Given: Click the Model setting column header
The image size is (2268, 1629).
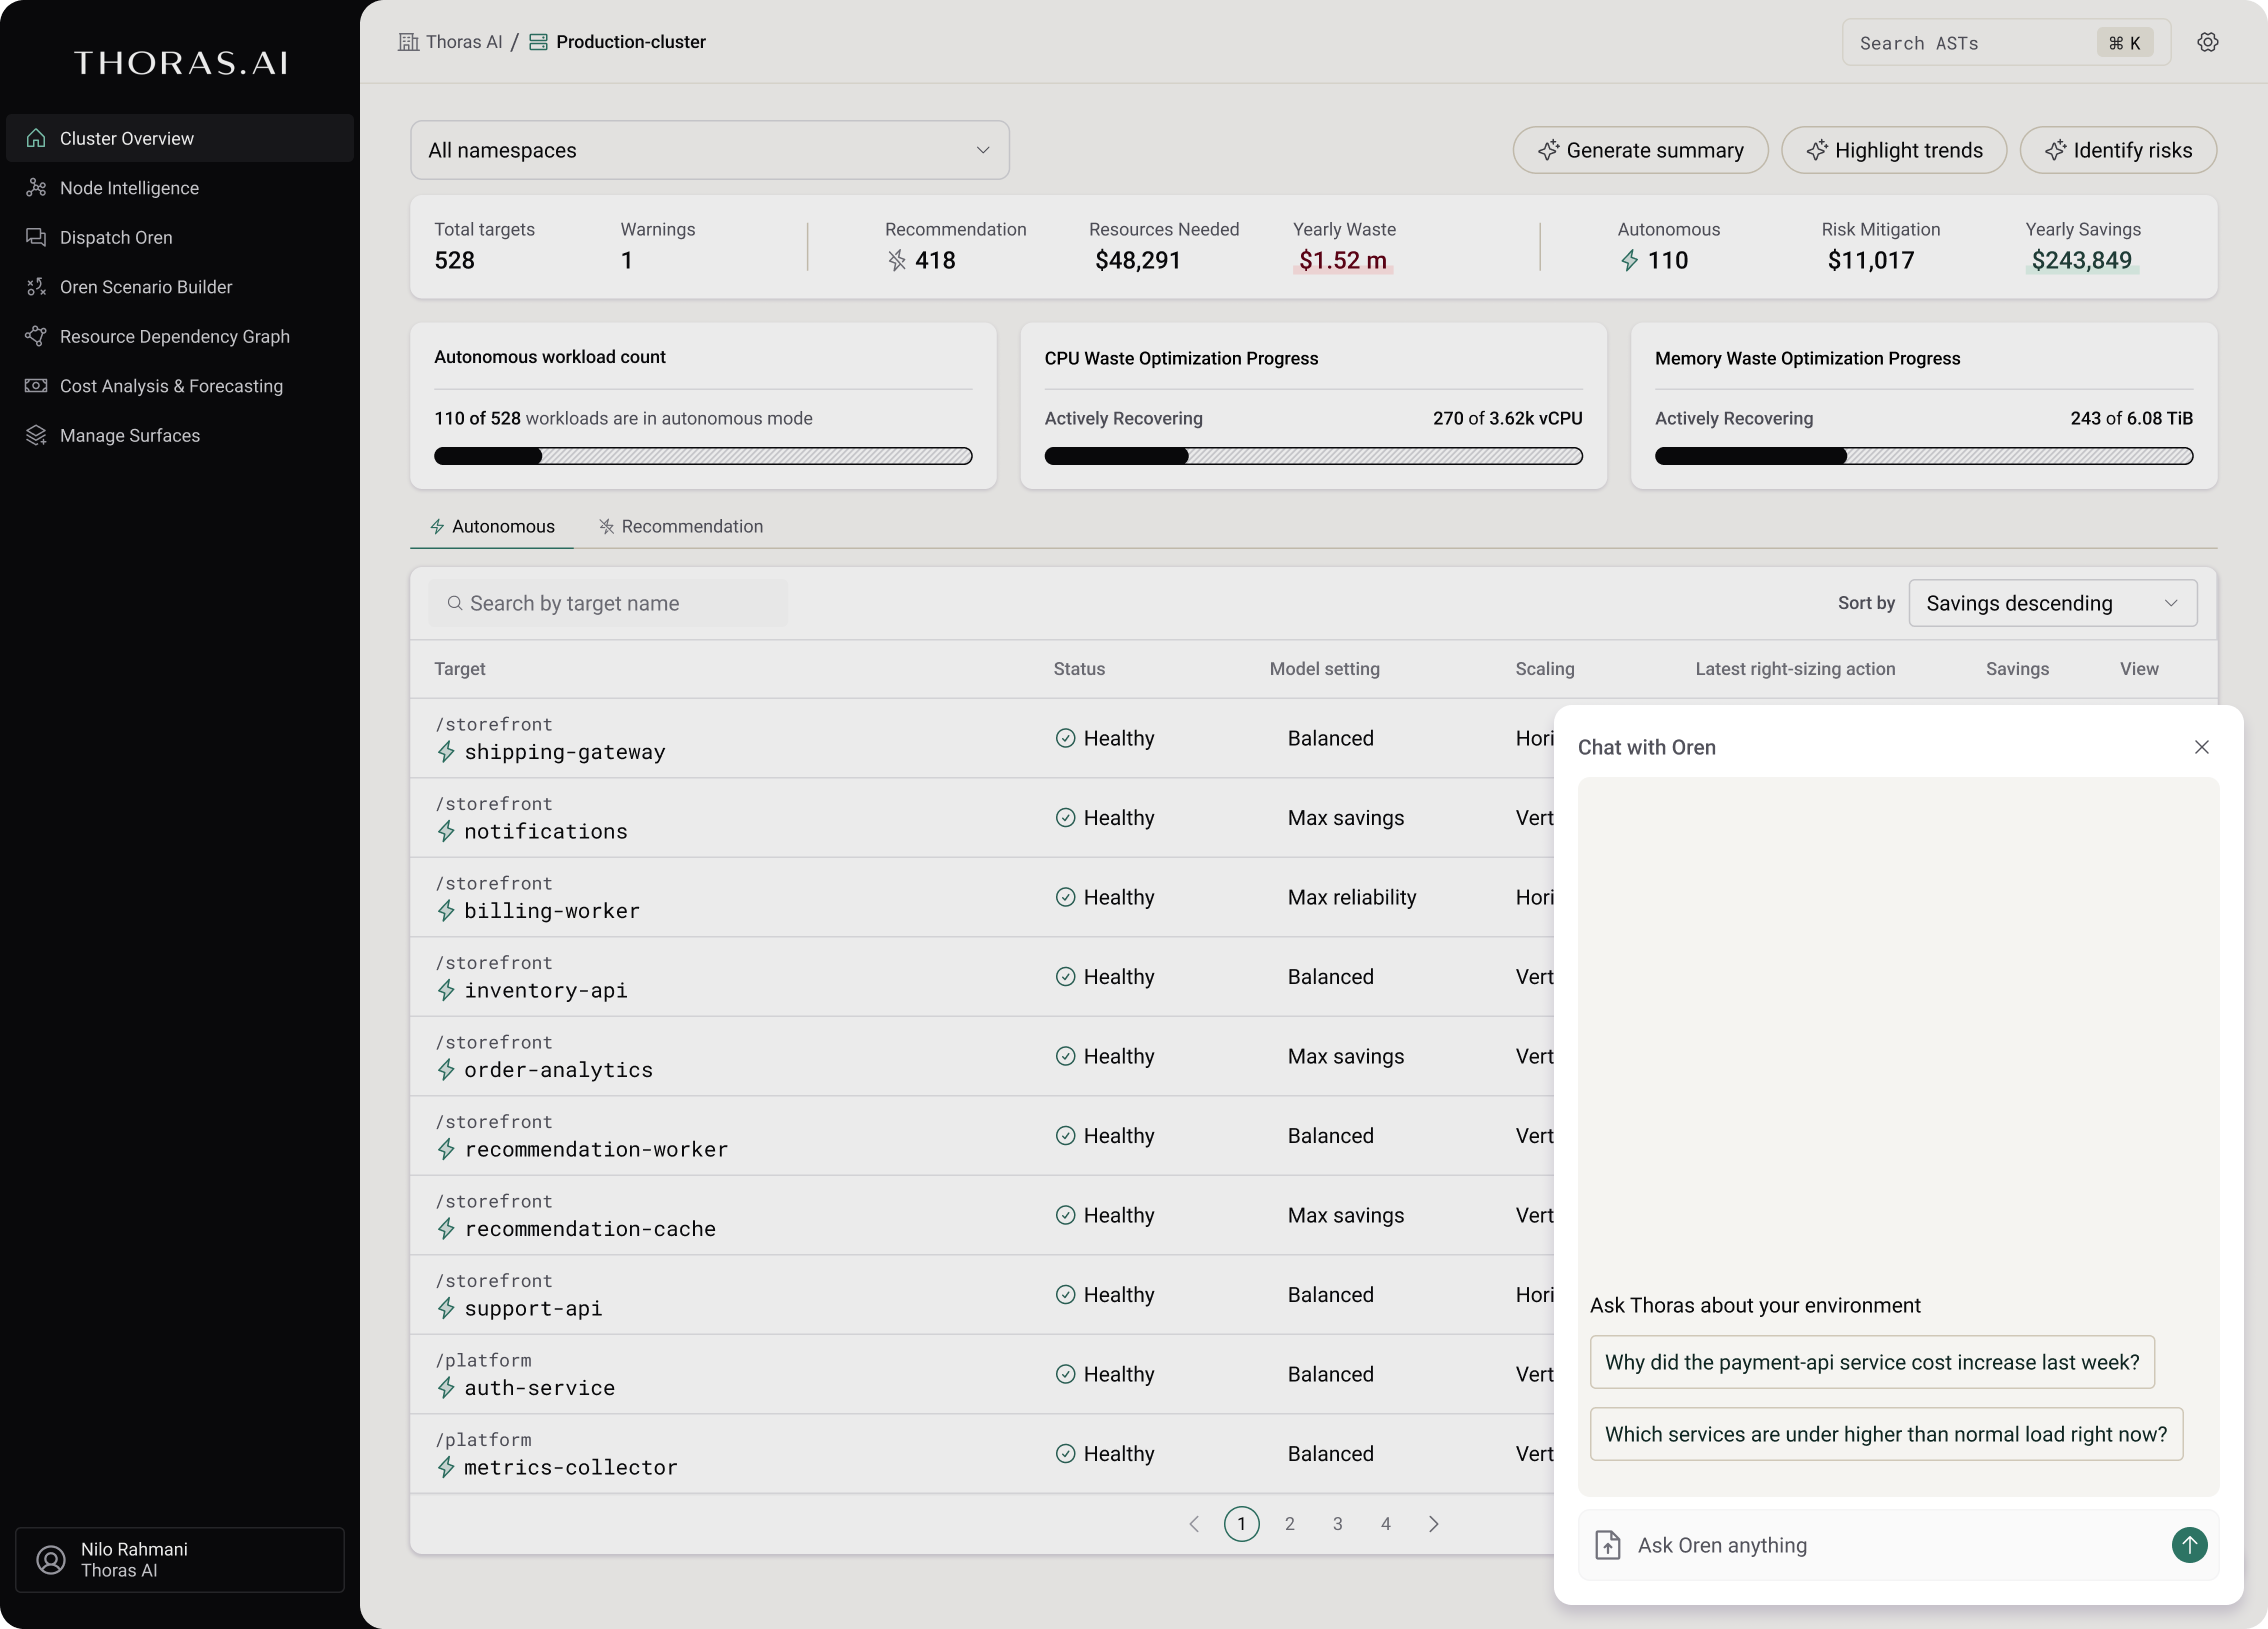Looking at the screenshot, I should click(1324, 669).
